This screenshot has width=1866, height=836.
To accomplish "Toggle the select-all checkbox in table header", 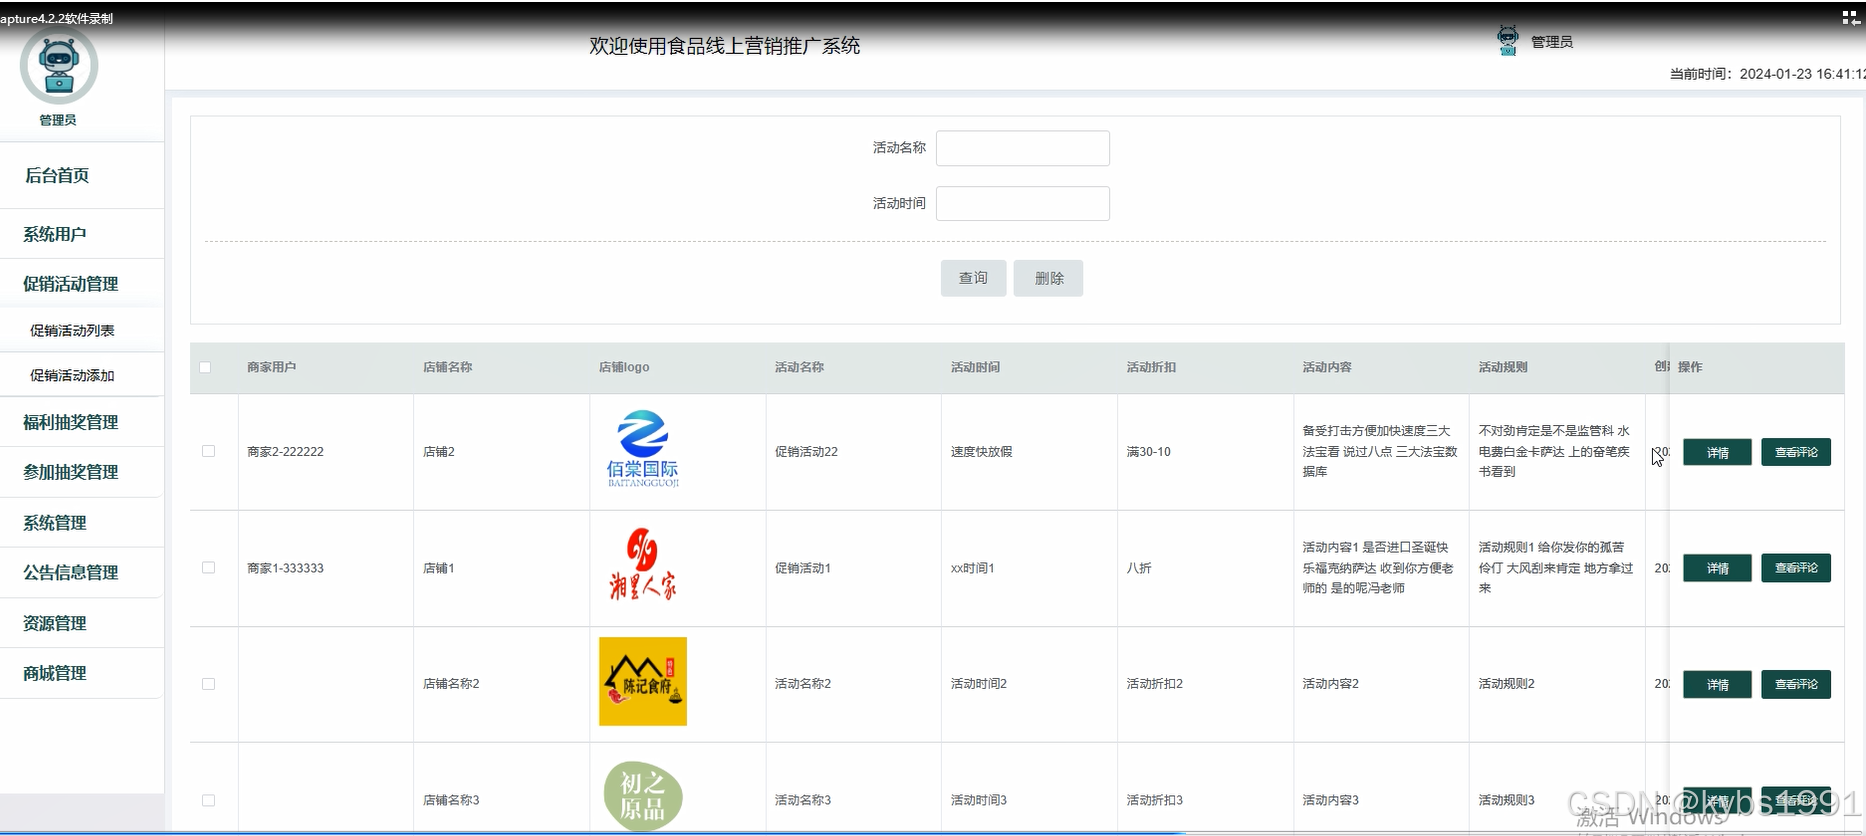I will (205, 367).
